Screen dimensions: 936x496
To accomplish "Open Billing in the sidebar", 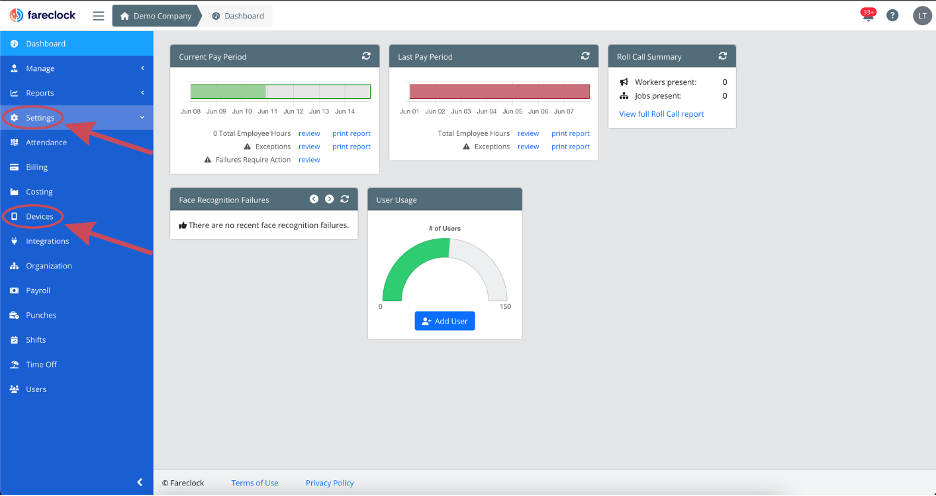I will (x=76, y=167).
